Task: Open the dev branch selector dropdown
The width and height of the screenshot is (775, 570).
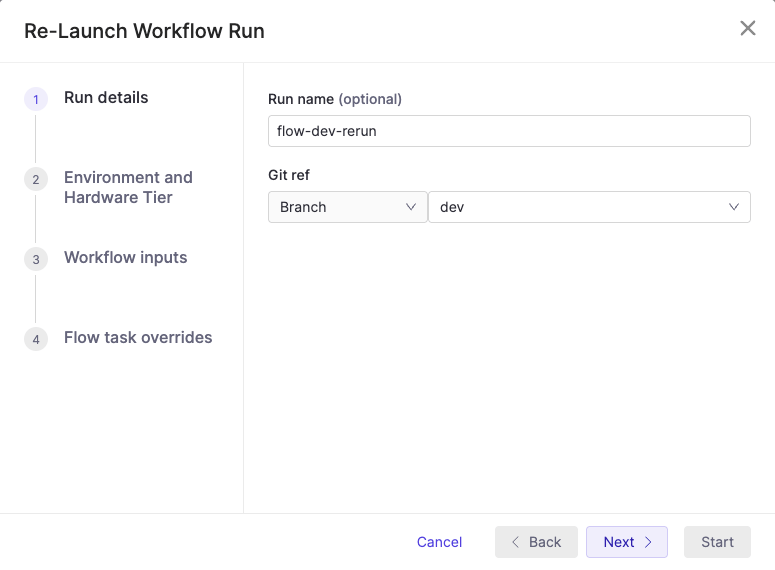Action: point(589,207)
